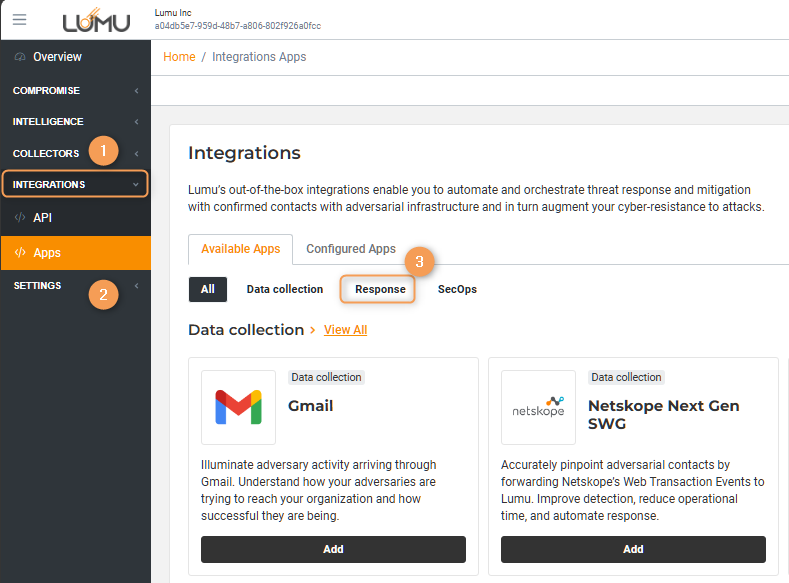Click the Netskope app logo
This screenshot has width=789, height=583.
[x=538, y=407]
